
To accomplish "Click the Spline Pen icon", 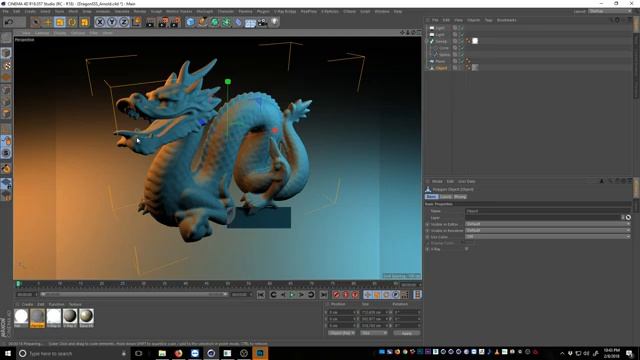I will pyautogui.click(x=202, y=22).
